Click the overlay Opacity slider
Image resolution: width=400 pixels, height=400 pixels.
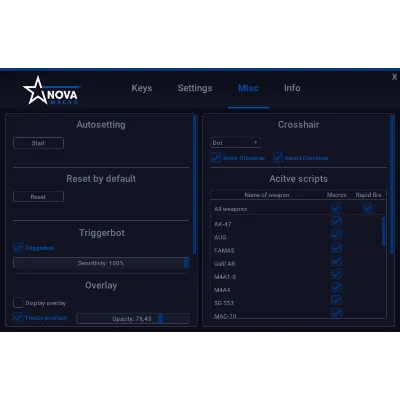(x=133, y=319)
